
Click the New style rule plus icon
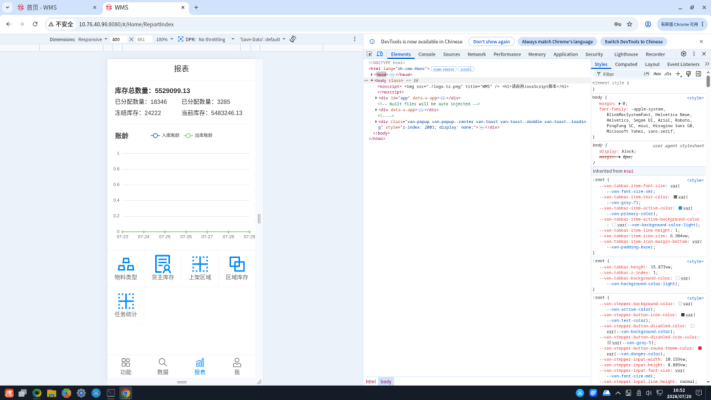point(678,74)
